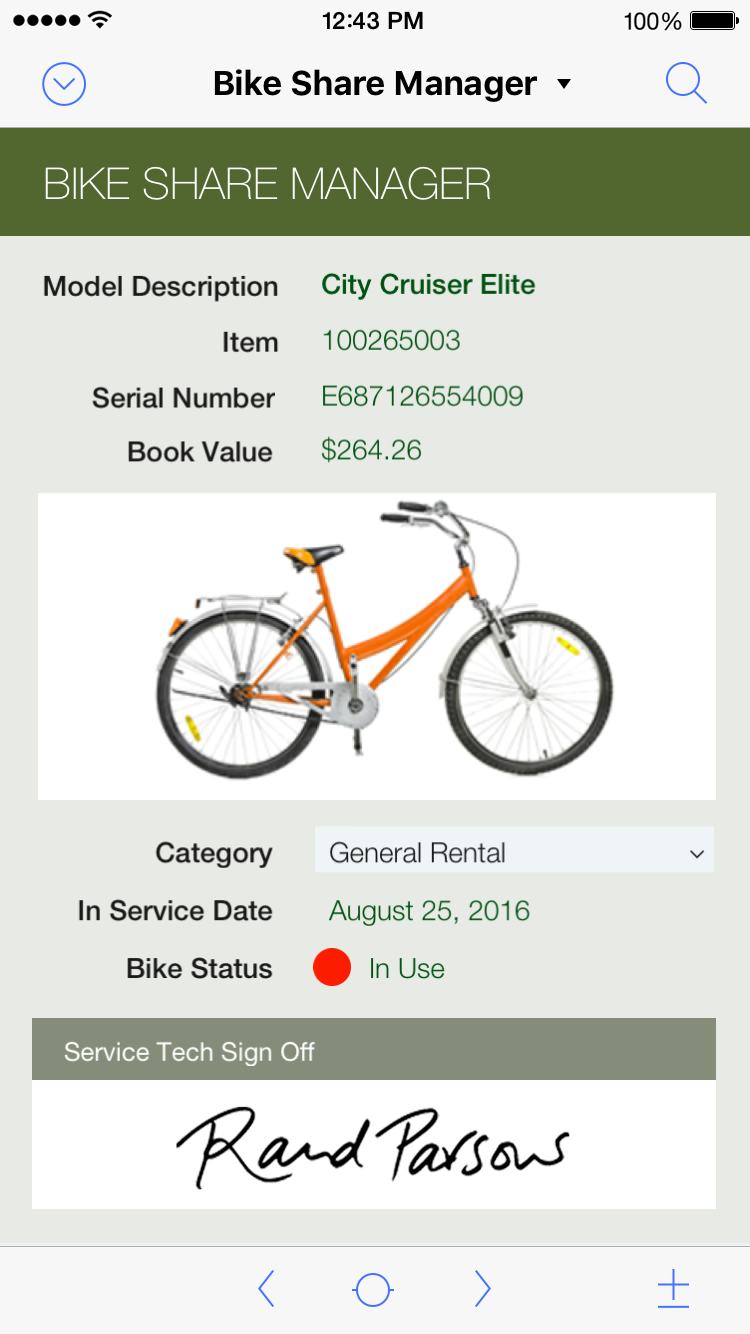Open search with the magnifying glass icon
This screenshot has width=750, height=1334.
pos(686,85)
